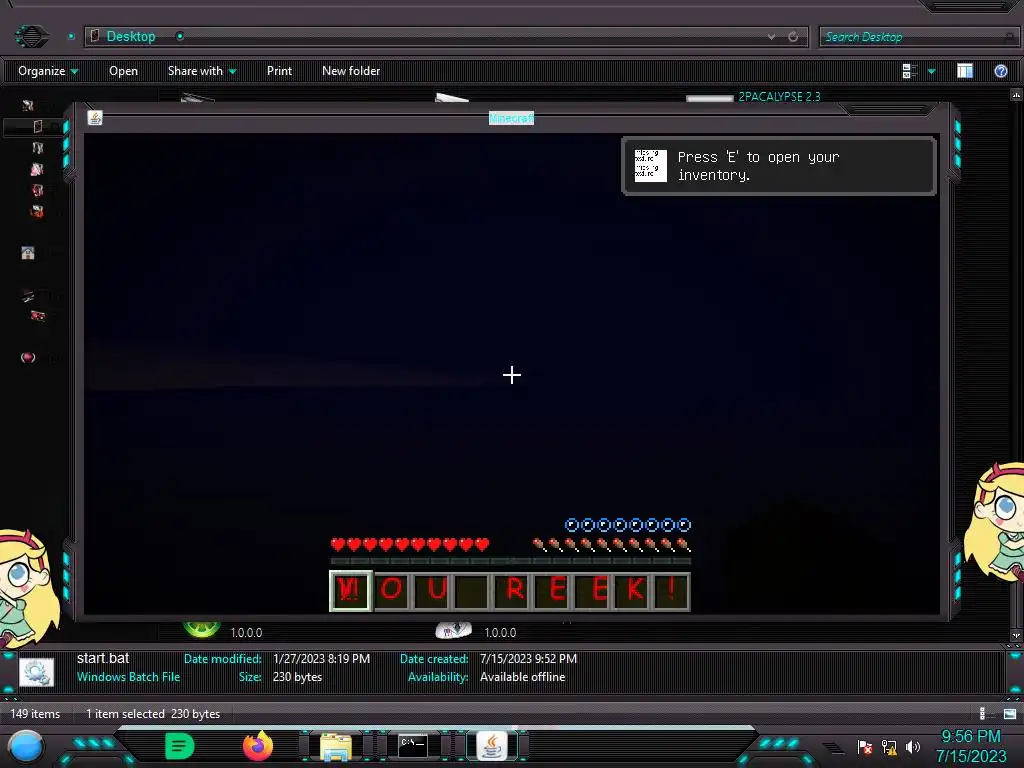Click the 2PACALYPSE 2.3 file label

click(779, 97)
